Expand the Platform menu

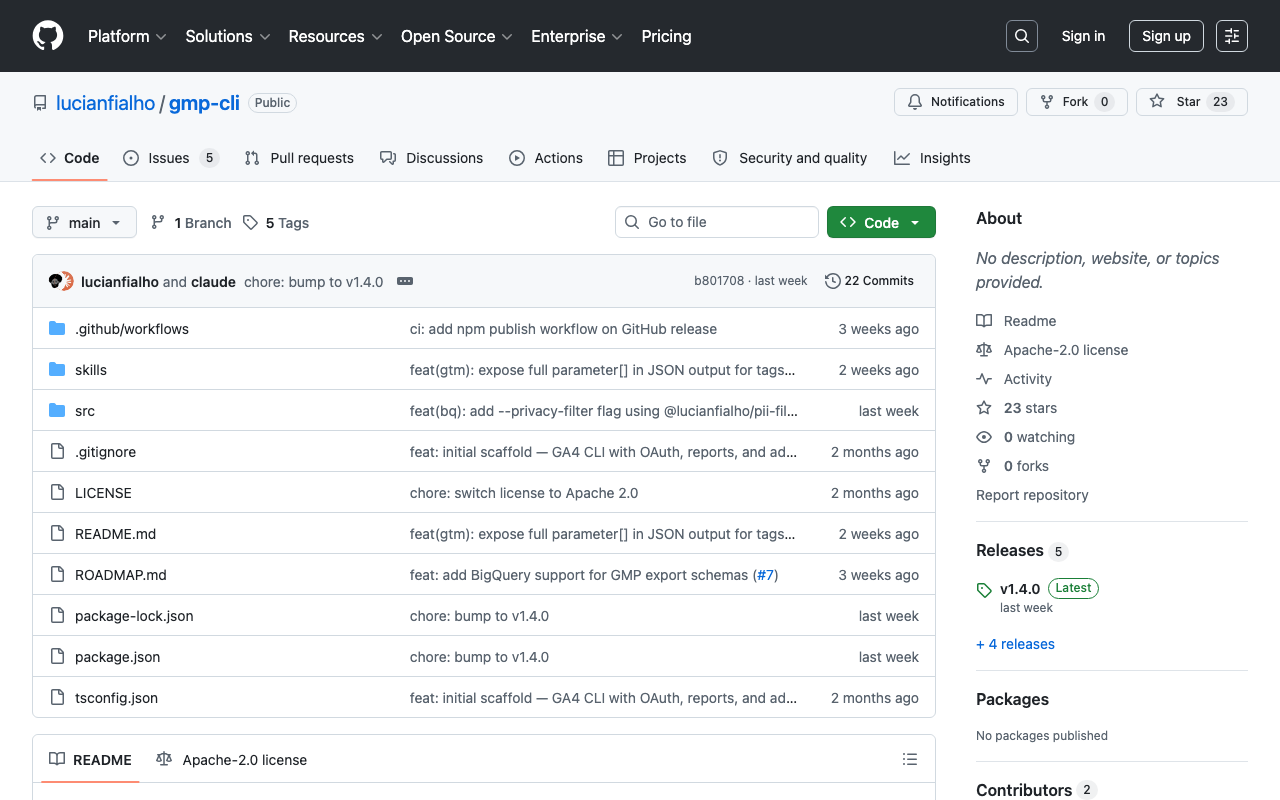(x=127, y=36)
